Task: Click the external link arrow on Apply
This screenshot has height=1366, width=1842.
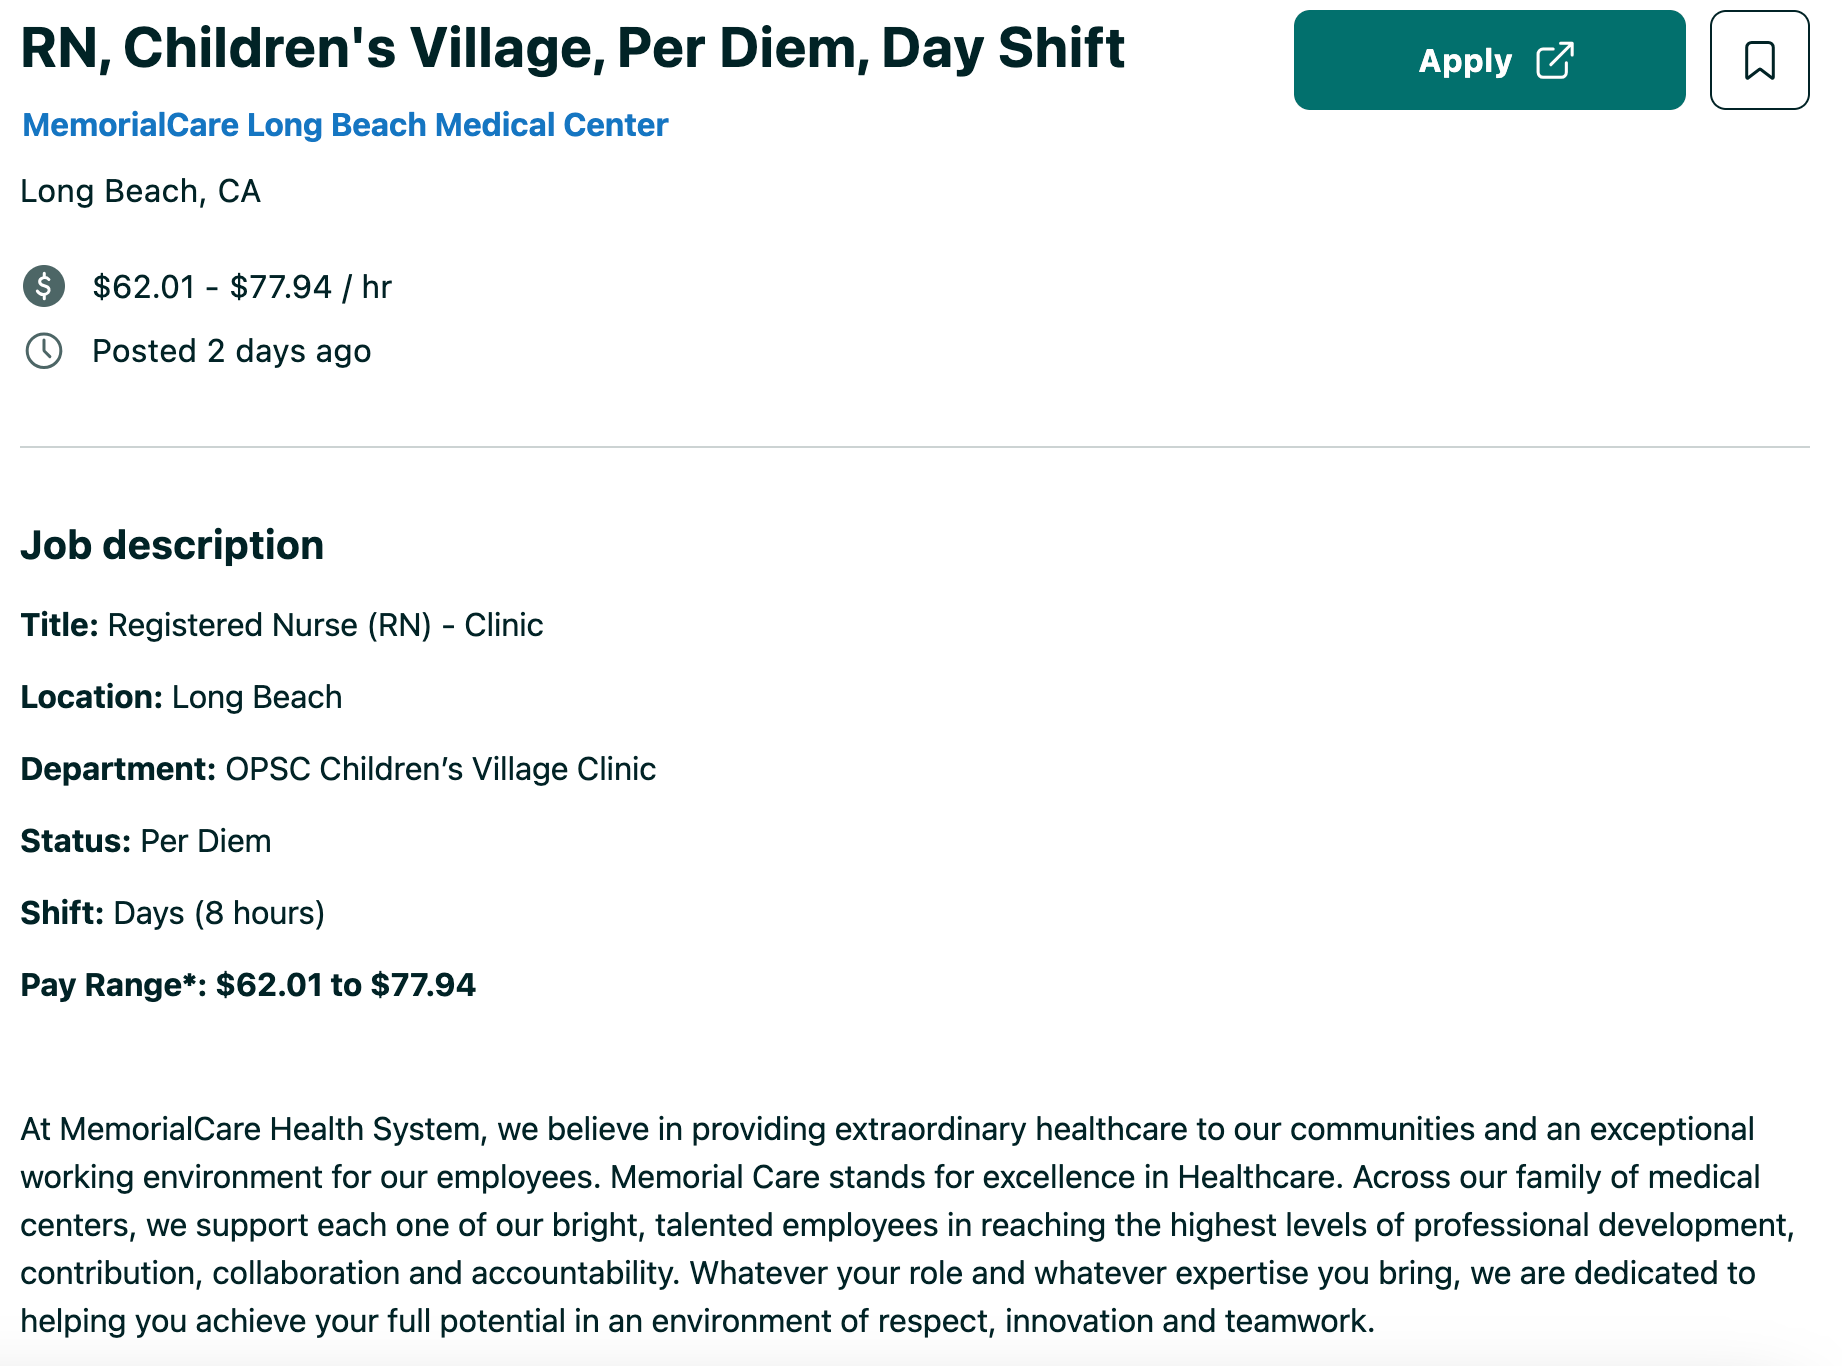Action: point(1554,60)
